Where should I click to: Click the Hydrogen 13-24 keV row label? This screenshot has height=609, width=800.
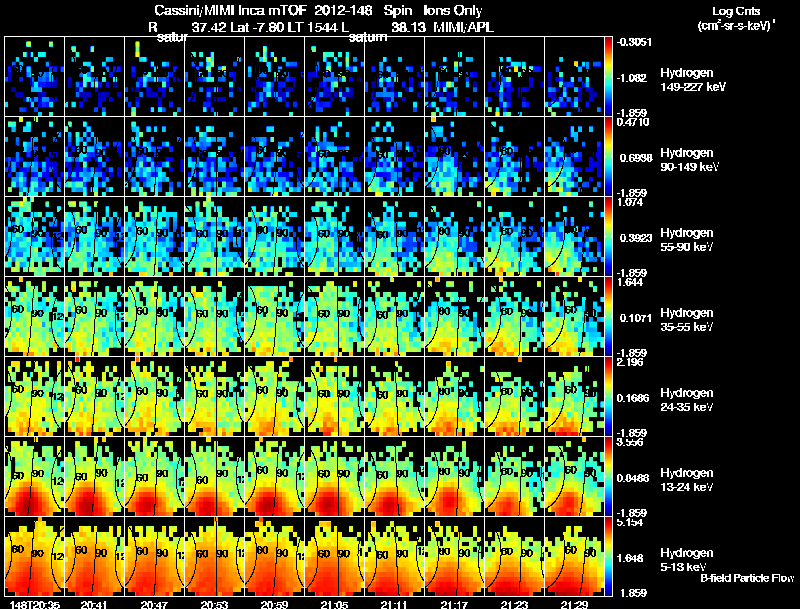coord(686,480)
